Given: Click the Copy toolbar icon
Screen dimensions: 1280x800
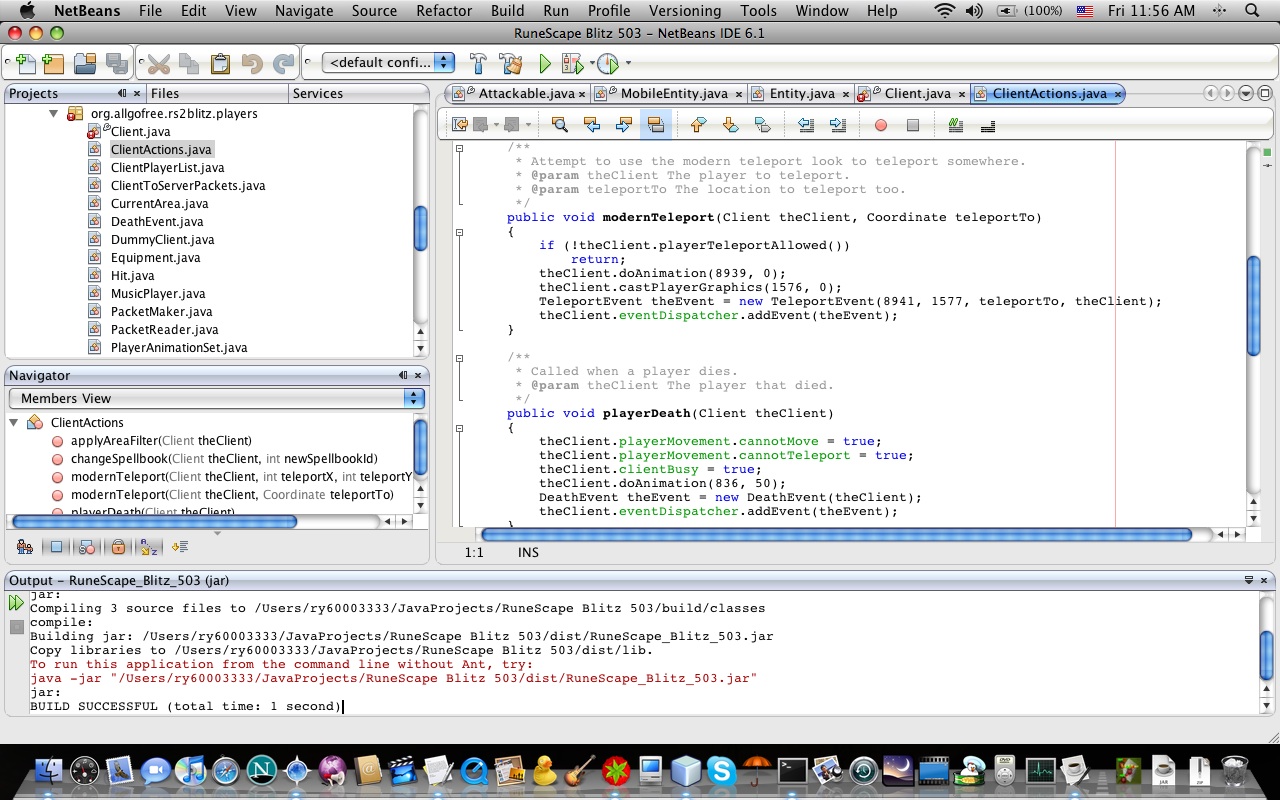Looking at the screenshot, I should click(x=189, y=64).
